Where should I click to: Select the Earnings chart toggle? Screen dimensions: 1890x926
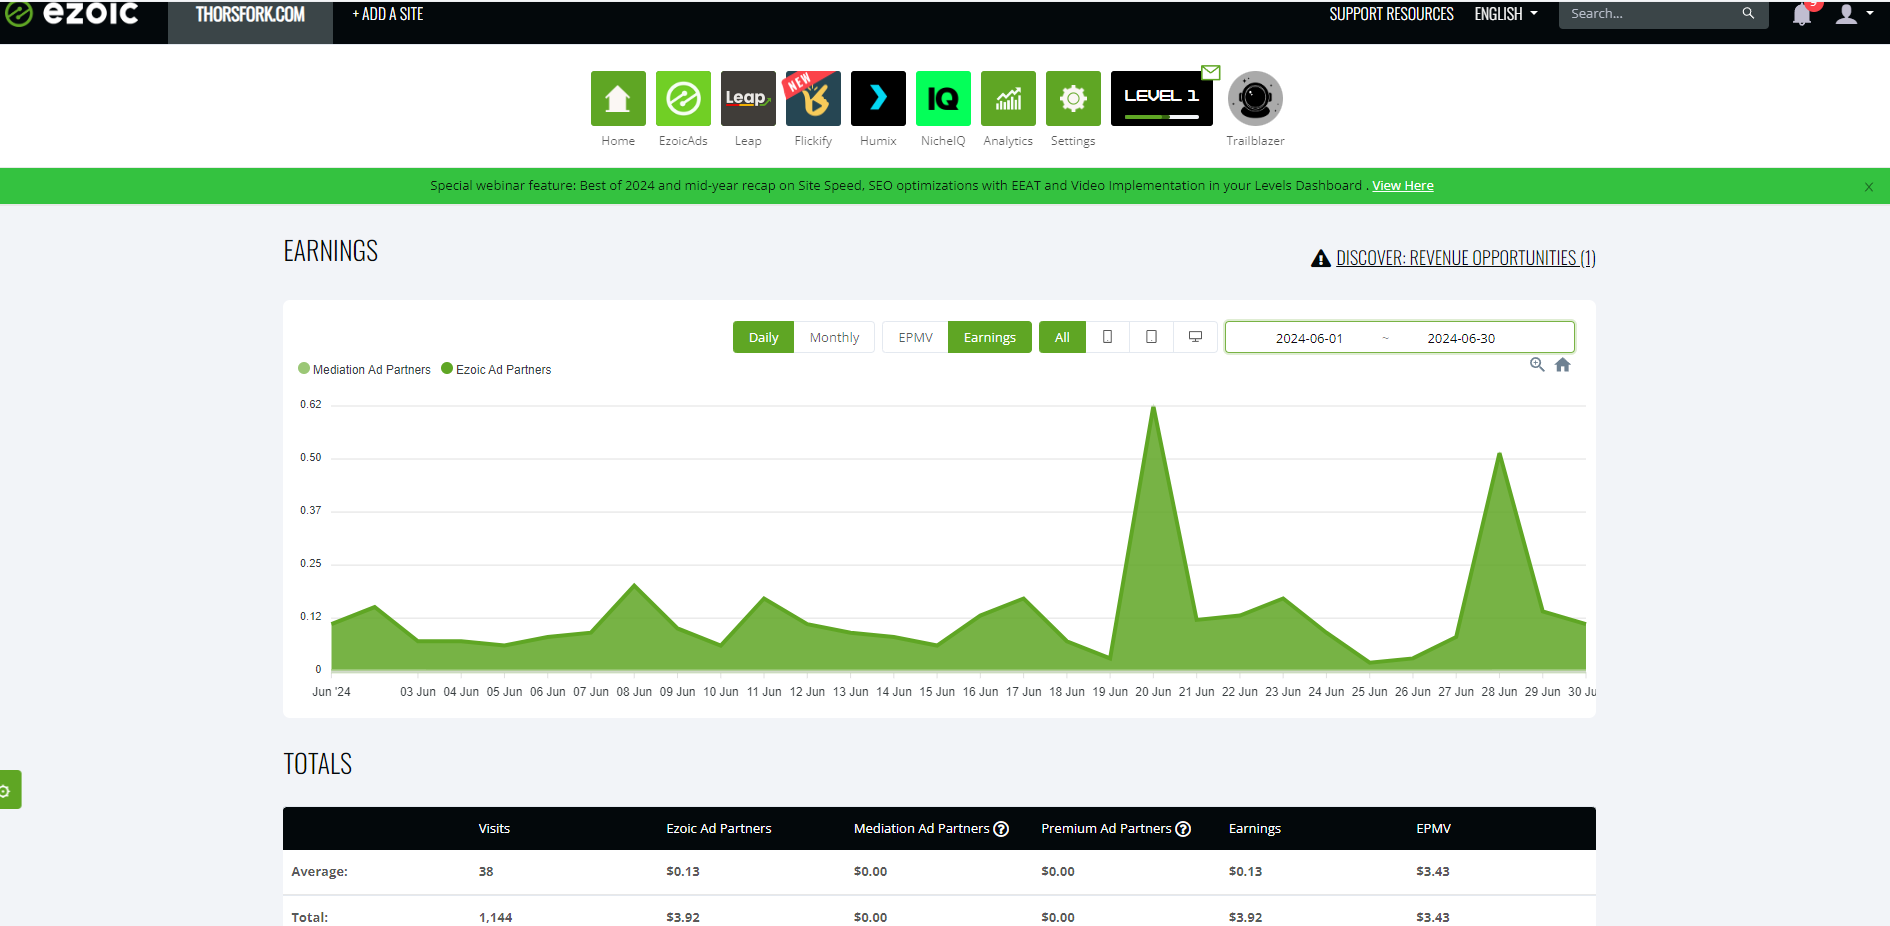click(x=989, y=337)
